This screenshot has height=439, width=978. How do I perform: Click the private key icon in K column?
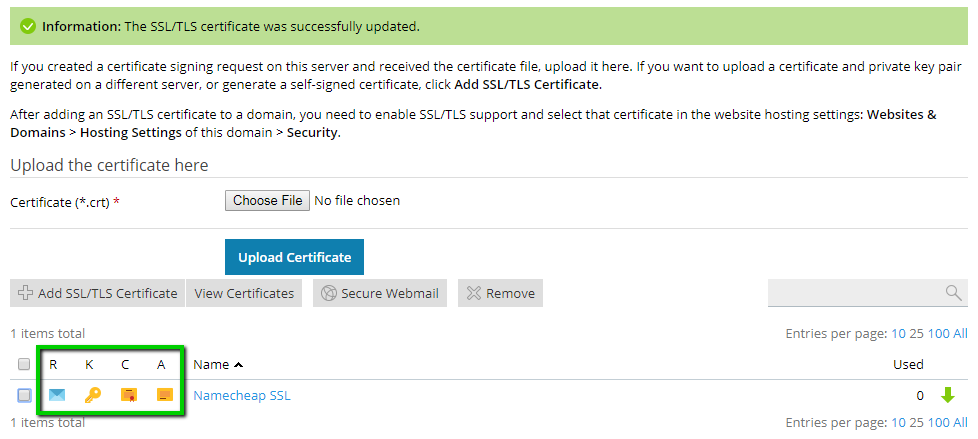(92, 395)
